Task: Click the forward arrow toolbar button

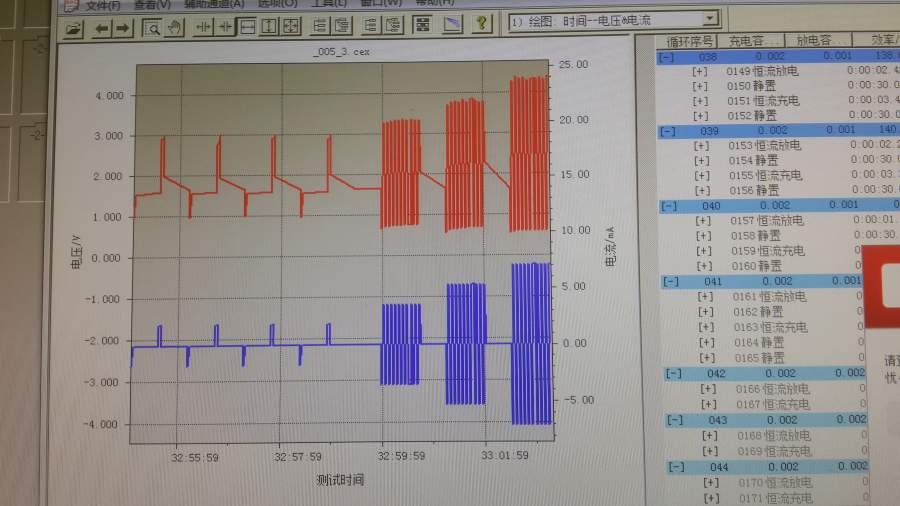Action: (122, 28)
